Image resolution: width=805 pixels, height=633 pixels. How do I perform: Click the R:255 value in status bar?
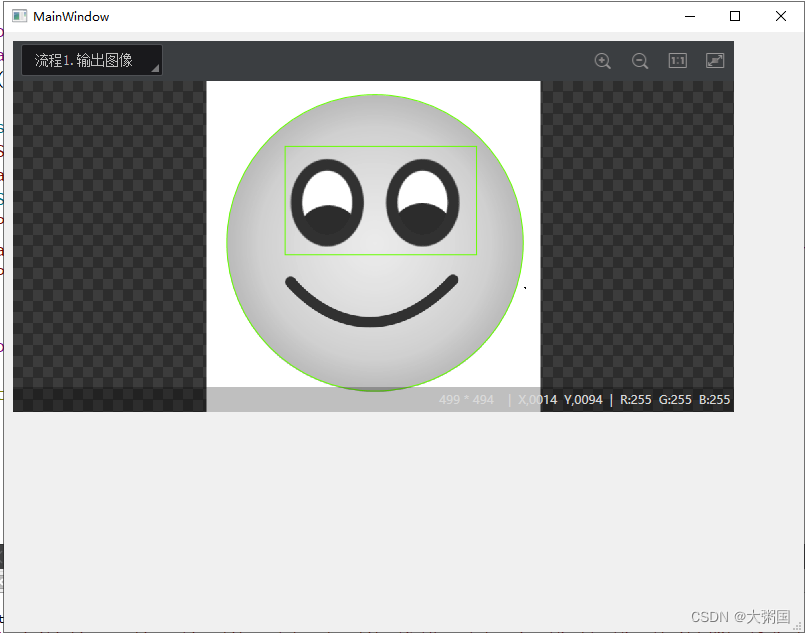636,399
